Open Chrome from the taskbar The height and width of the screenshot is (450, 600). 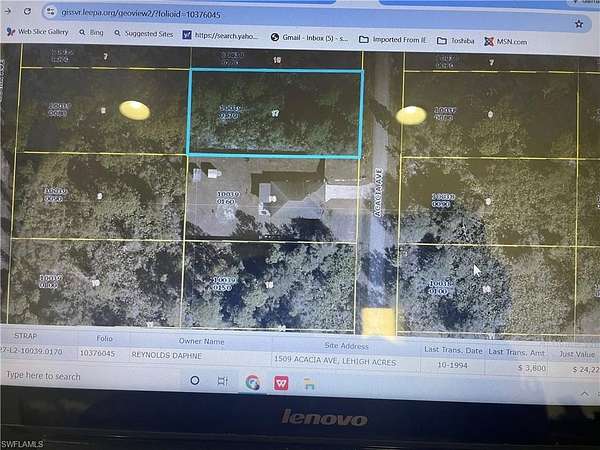pyautogui.click(x=253, y=382)
